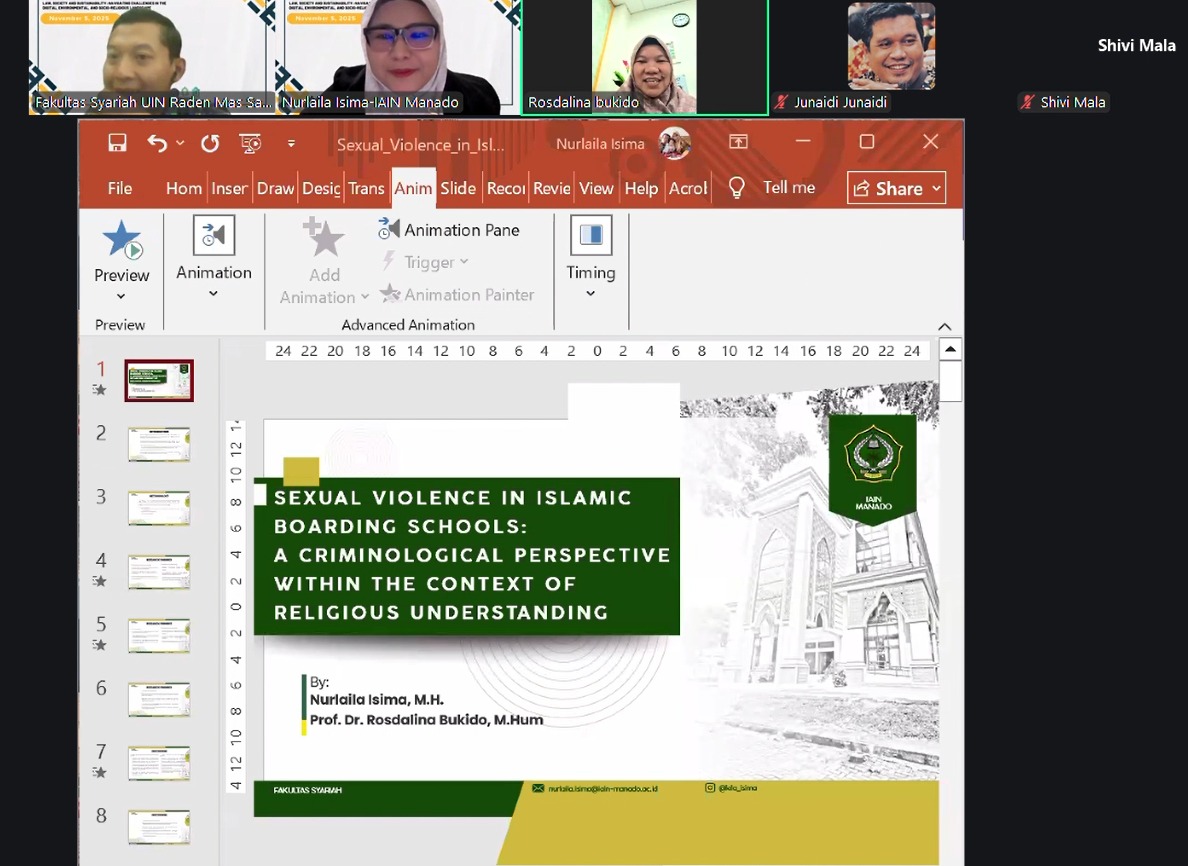Click the Nurlaila Isima account avatar
This screenshot has width=1188, height=866.
coord(674,143)
